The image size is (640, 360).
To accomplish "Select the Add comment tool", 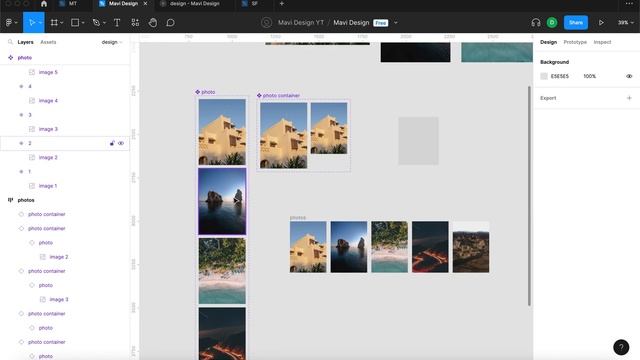I will [x=170, y=23].
